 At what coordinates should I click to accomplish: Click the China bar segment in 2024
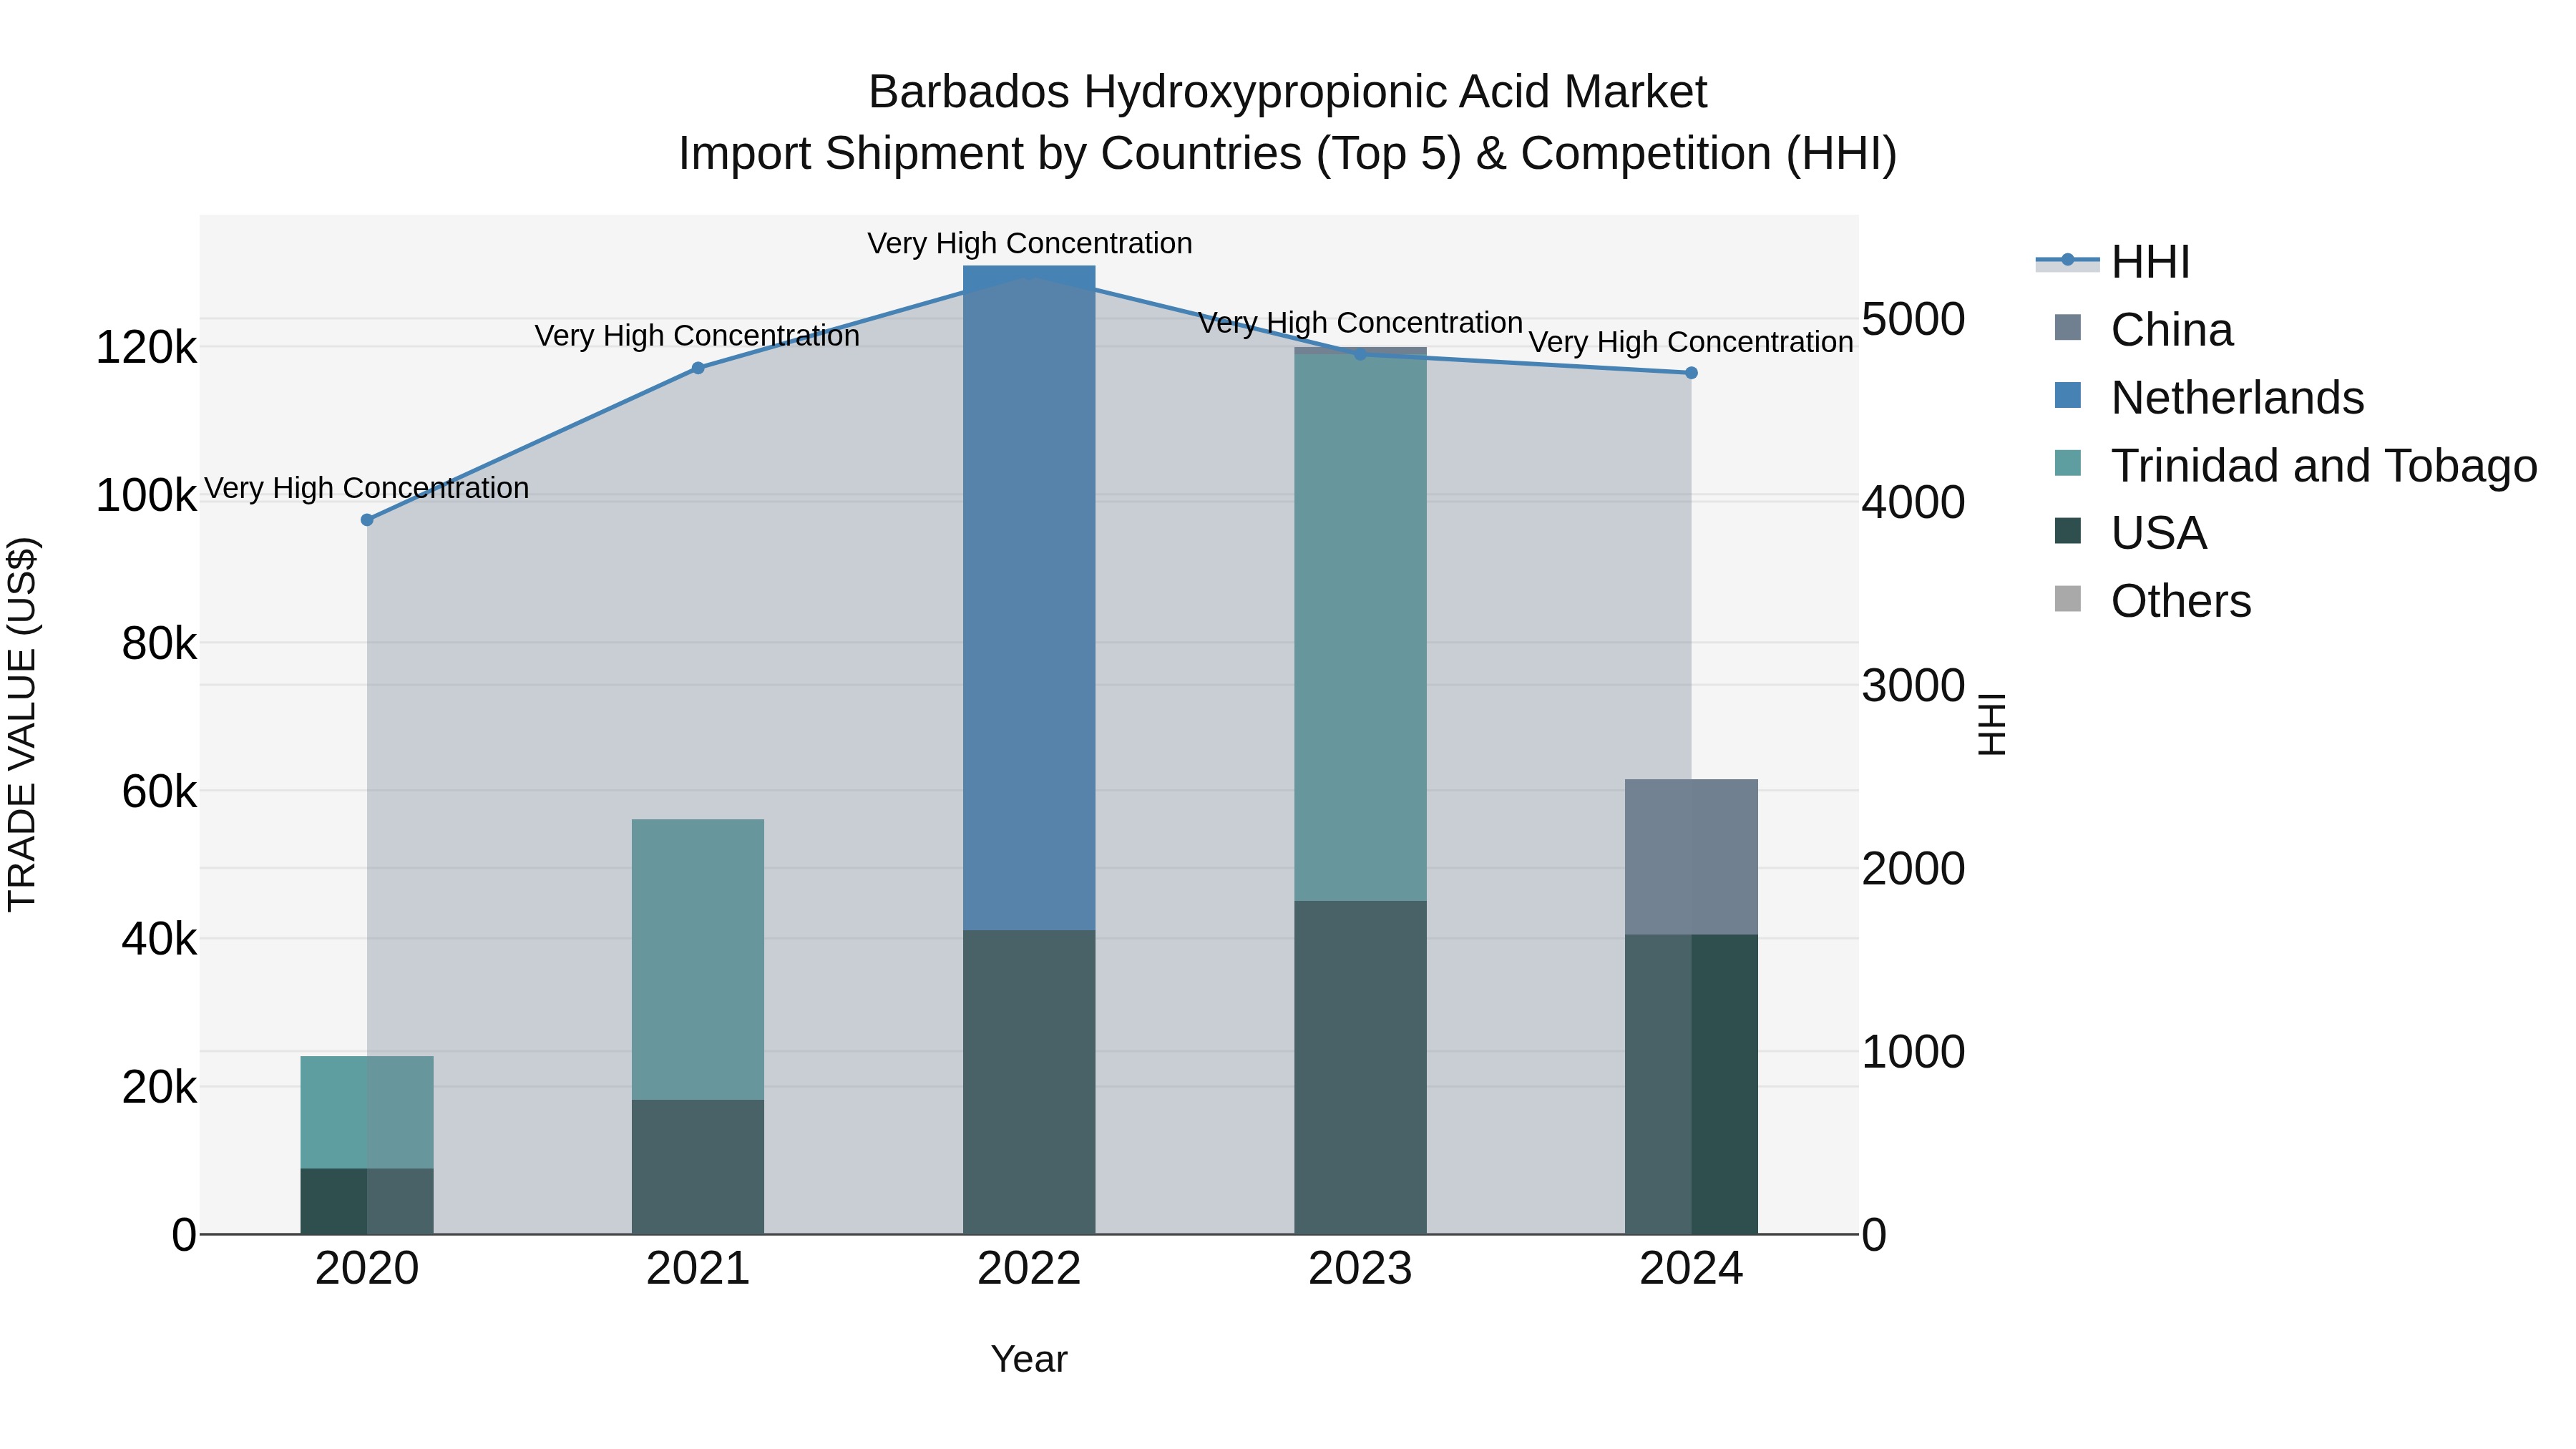pyautogui.click(x=1691, y=857)
